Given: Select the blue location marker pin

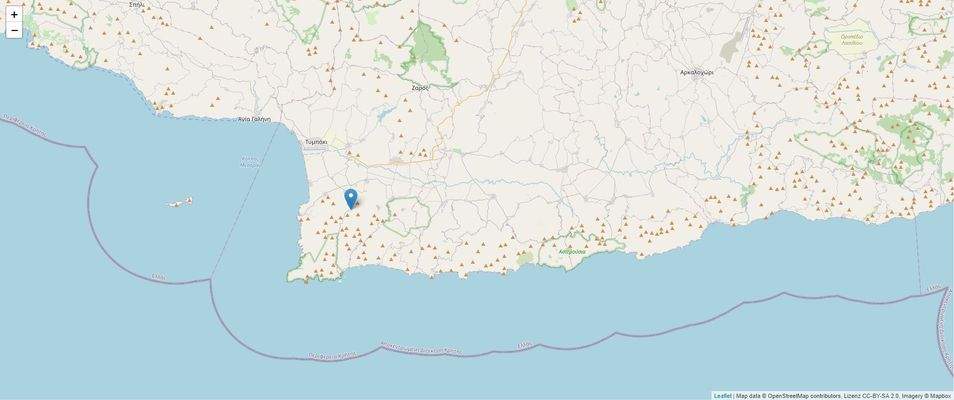Looking at the screenshot, I should click(x=351, y=199).
